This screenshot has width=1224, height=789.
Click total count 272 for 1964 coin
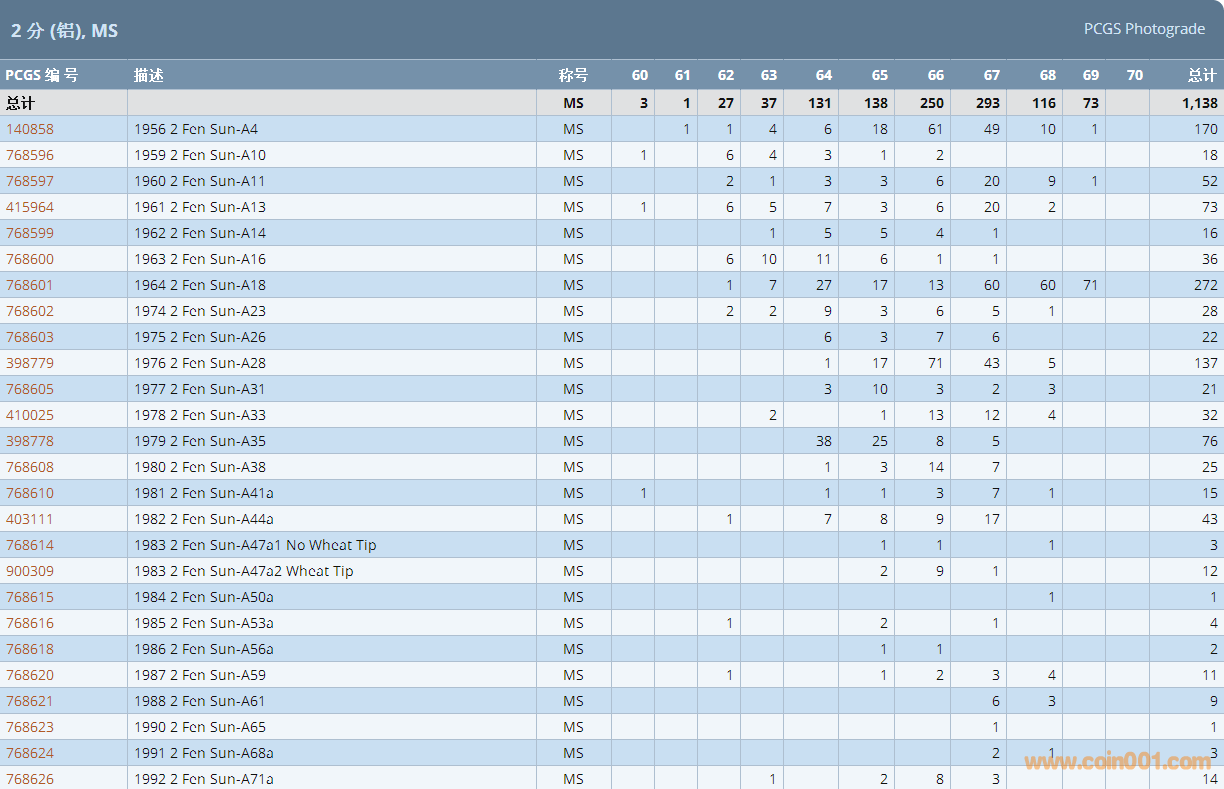pos(1206,285)
